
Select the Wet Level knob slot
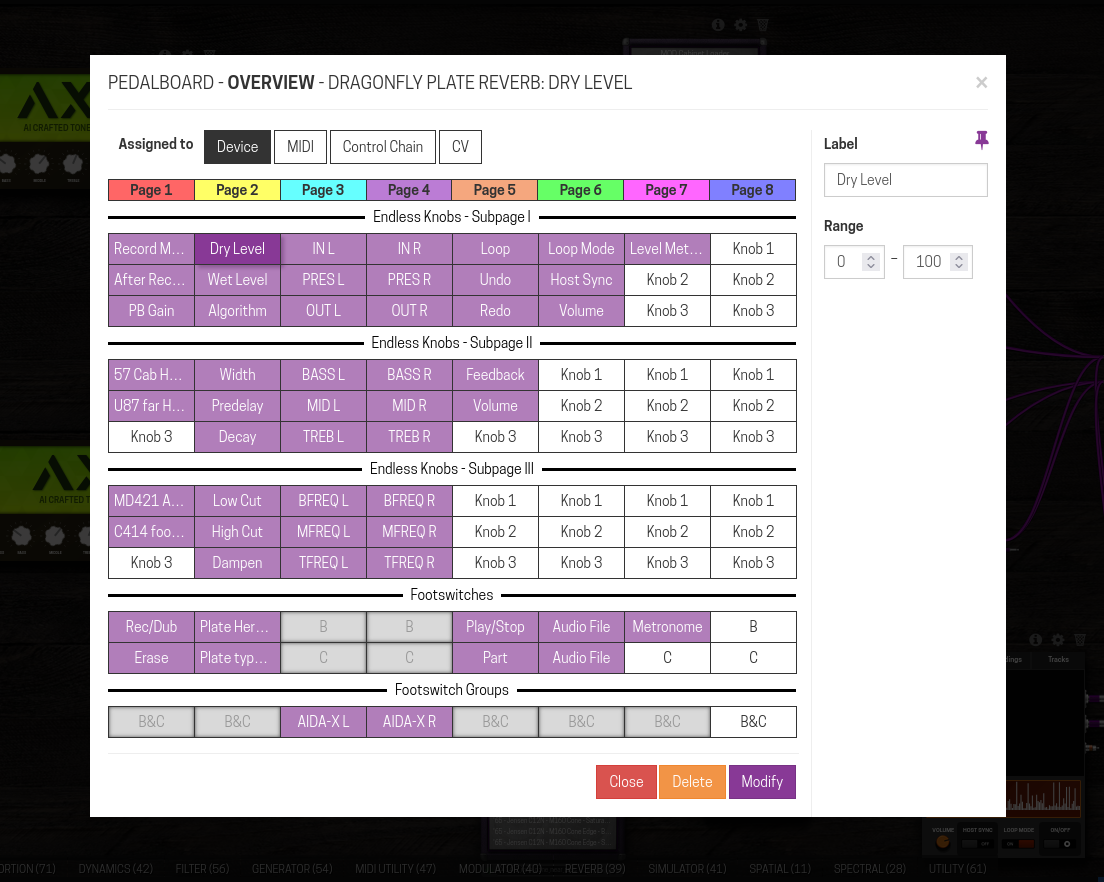click(x=237, y=280)
